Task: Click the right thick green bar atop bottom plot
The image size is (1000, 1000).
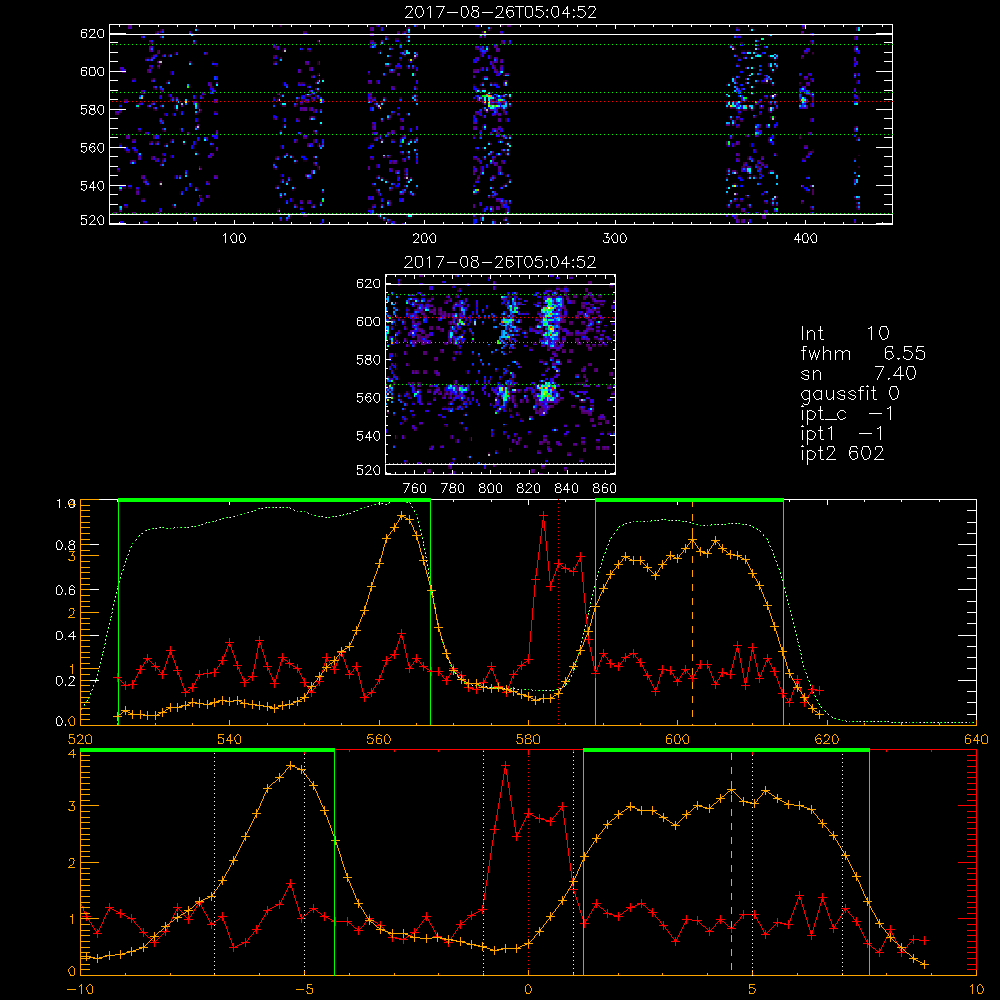Action: pyautogui.click(x=726, y=750)
